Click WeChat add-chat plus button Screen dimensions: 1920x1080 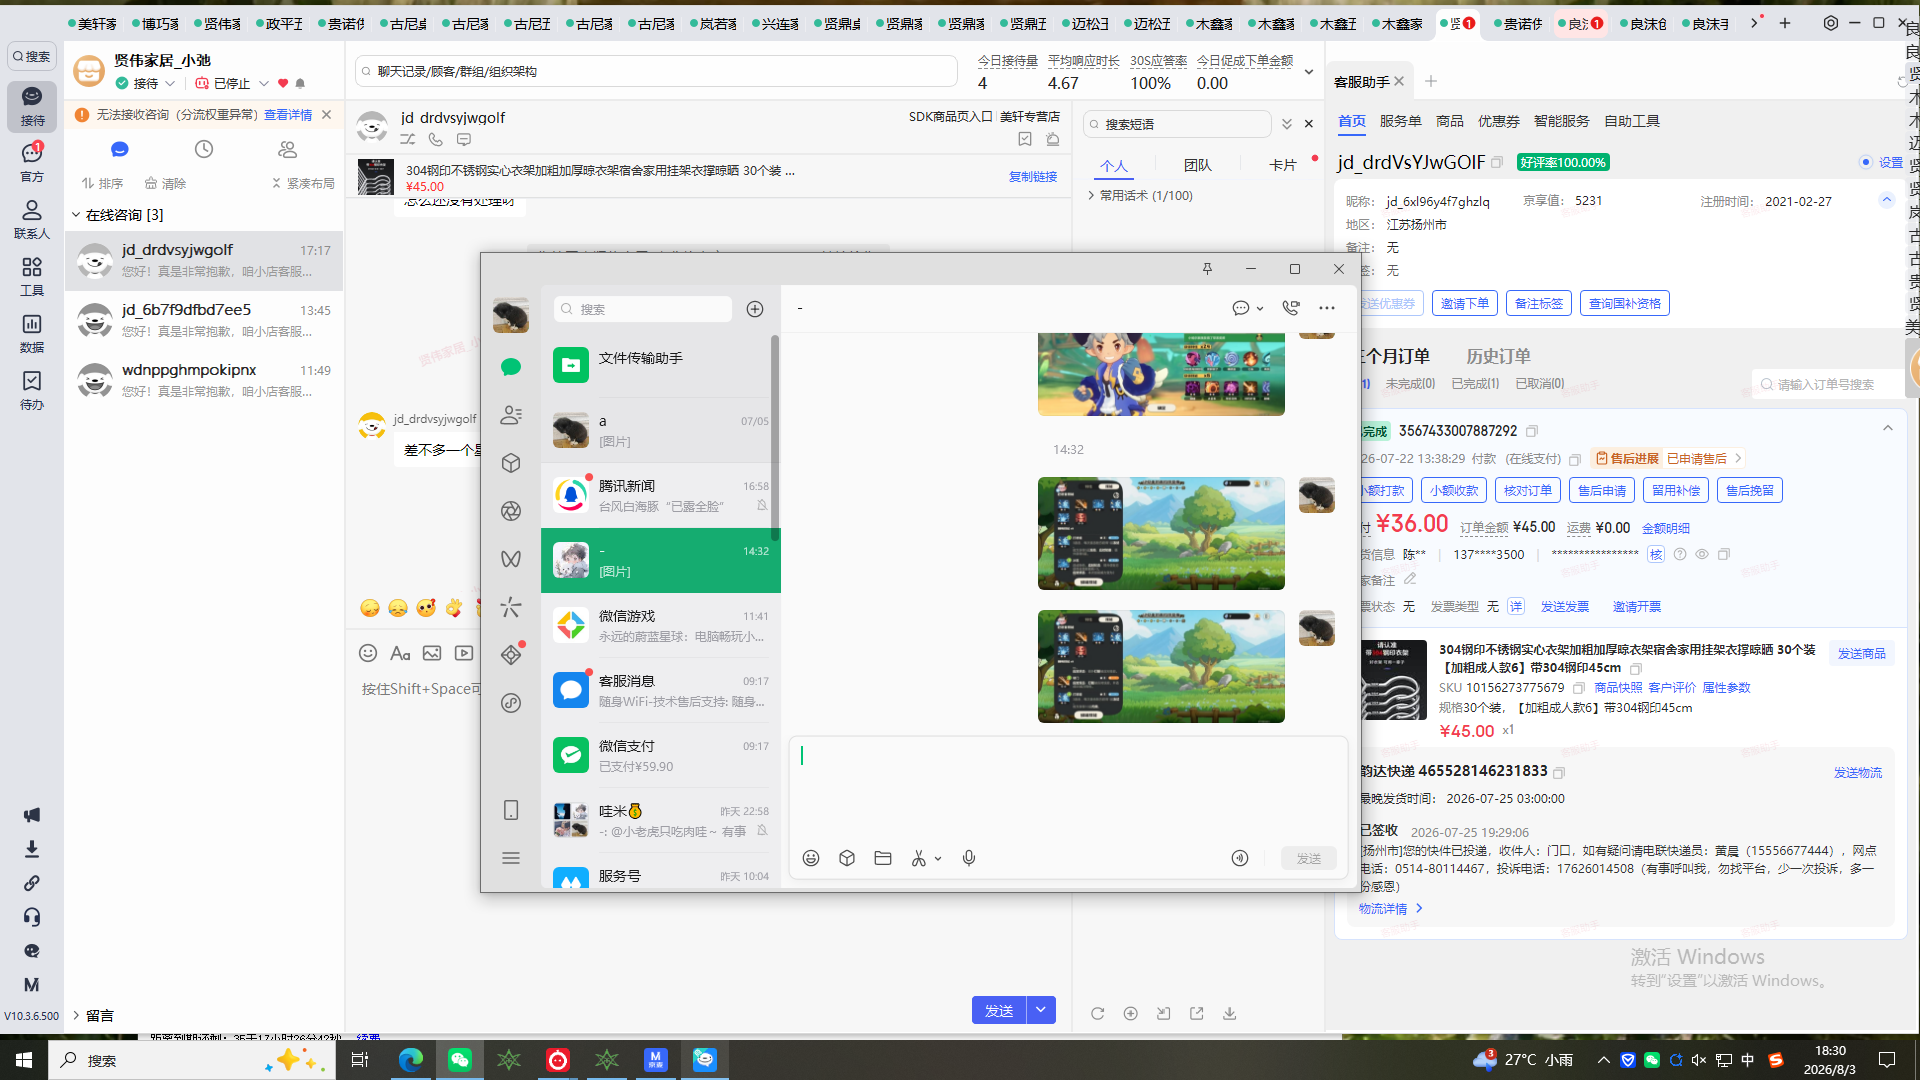(755, 309)
